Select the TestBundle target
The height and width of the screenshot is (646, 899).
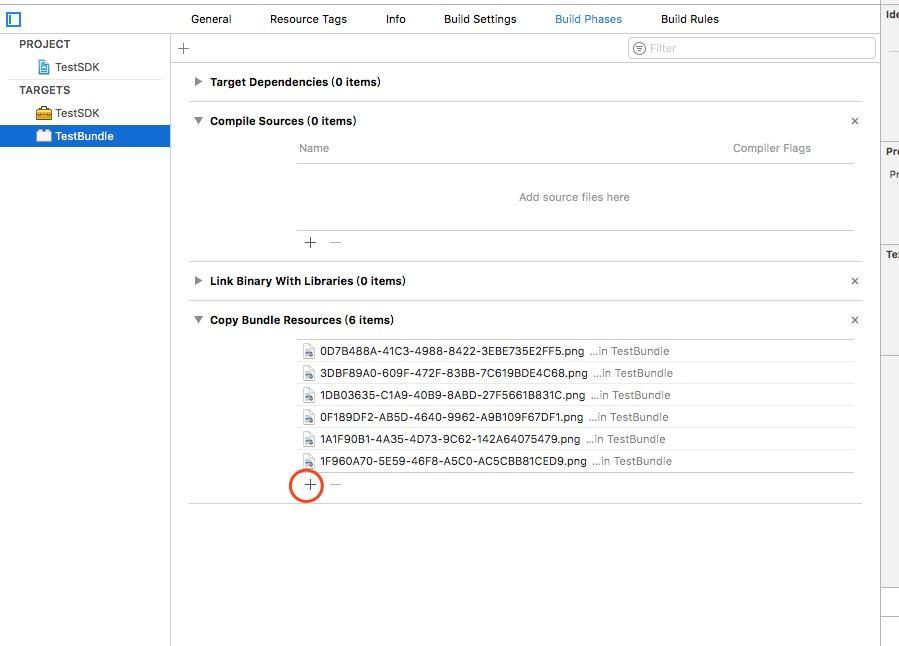click(x=85, y=136)
